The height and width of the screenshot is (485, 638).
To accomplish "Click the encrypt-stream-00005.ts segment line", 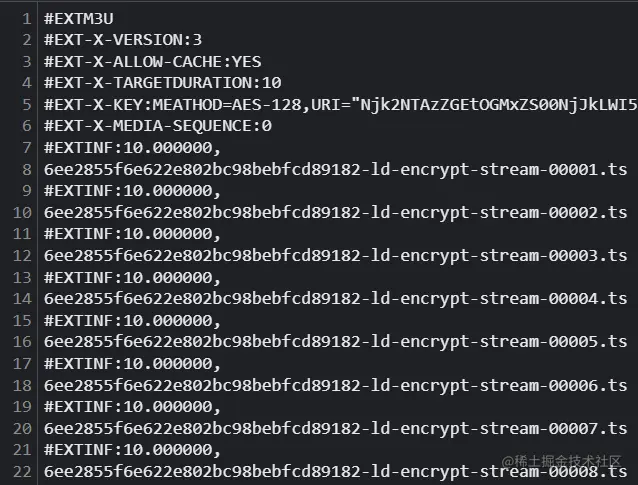I will [x=336, y=342].
